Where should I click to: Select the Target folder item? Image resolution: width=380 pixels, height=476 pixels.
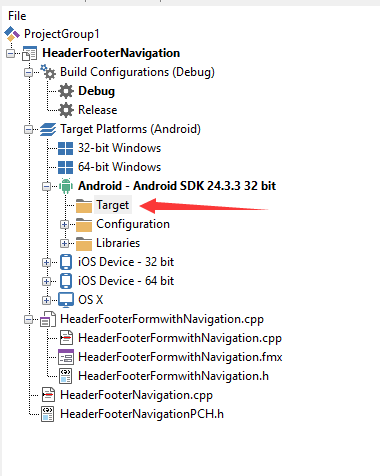coord(112,205)
